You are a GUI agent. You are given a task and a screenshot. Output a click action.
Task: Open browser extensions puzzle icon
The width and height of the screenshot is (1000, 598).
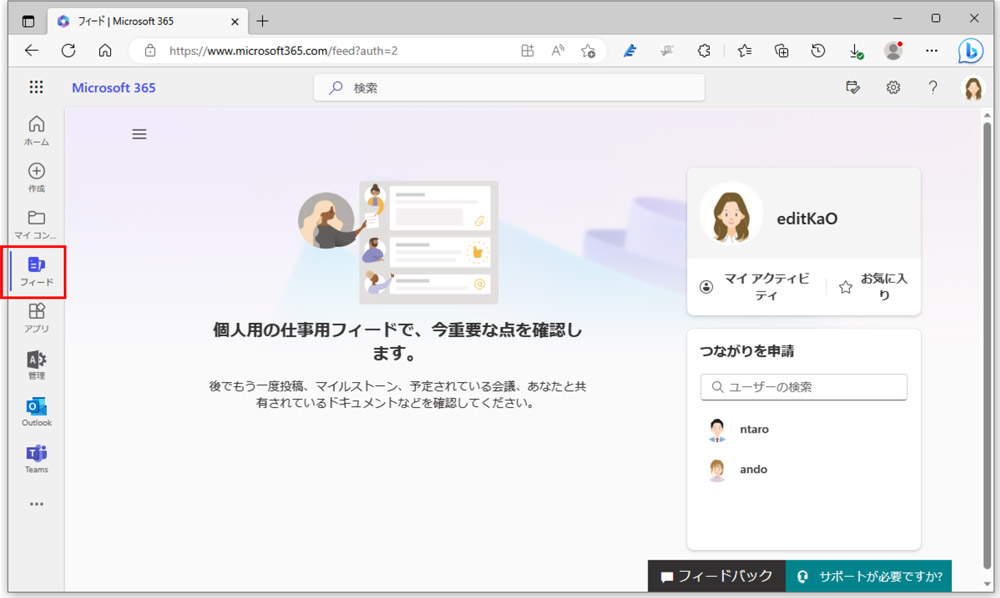[704, 51]
